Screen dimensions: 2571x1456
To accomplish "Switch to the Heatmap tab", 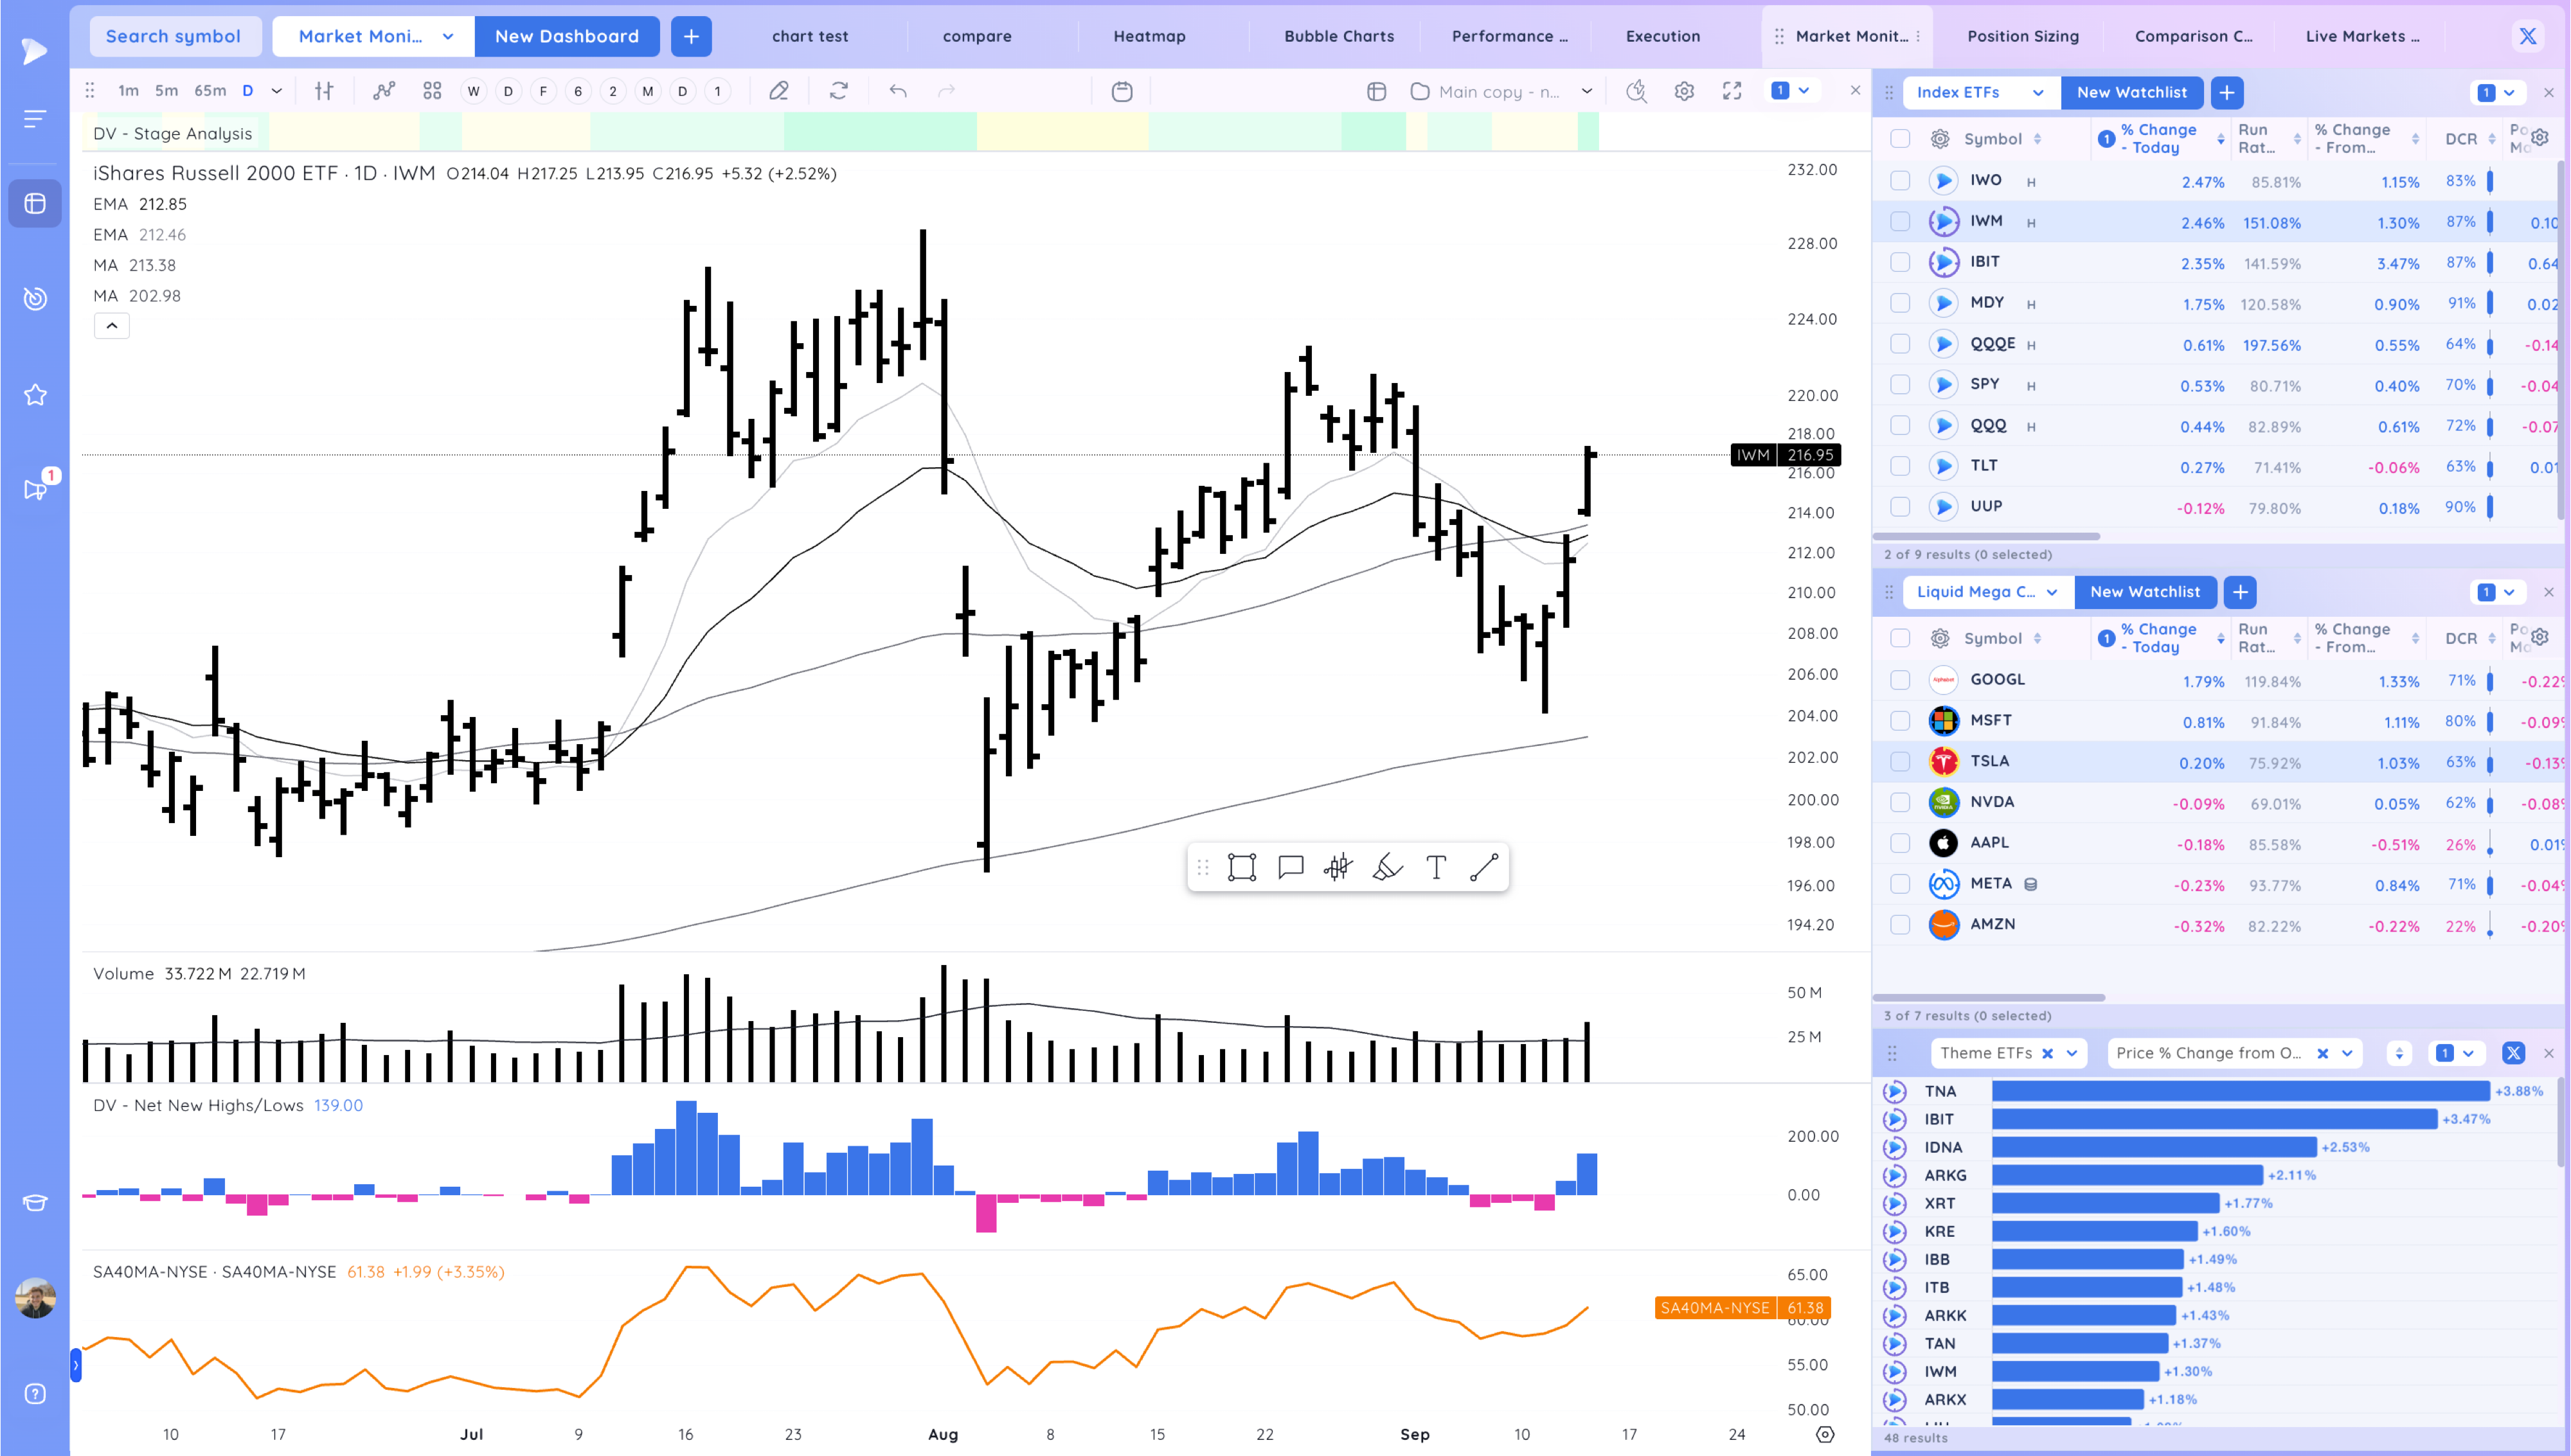I will [x=1149, y=36].
